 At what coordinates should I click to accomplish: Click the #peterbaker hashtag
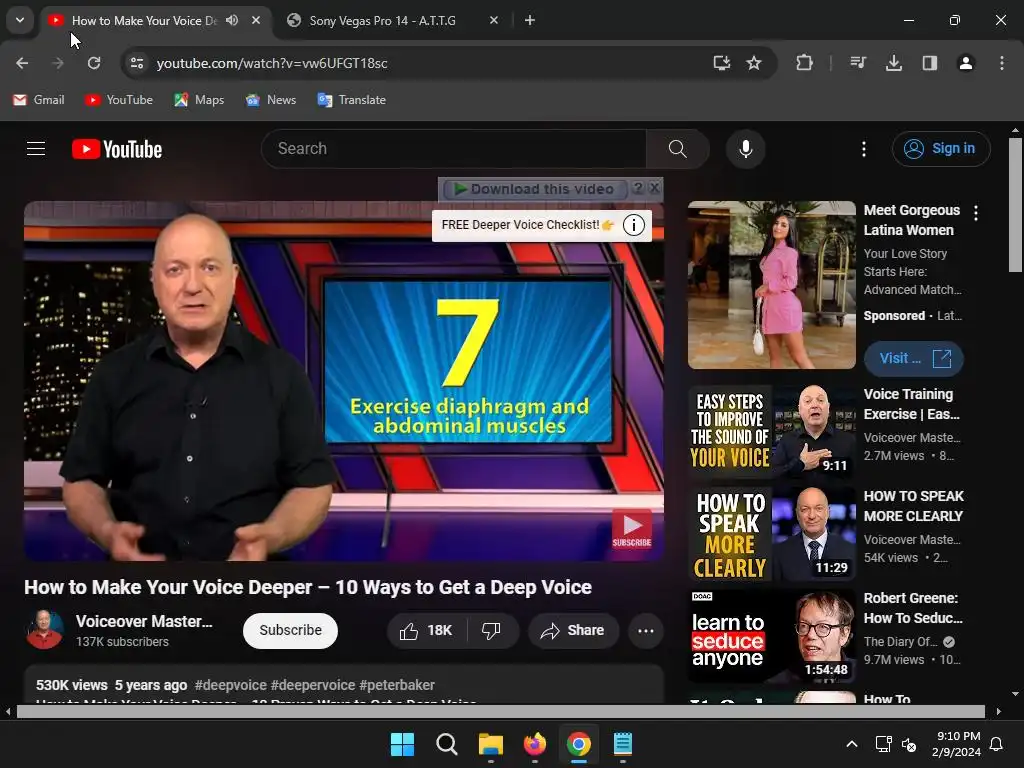(396, 685)
